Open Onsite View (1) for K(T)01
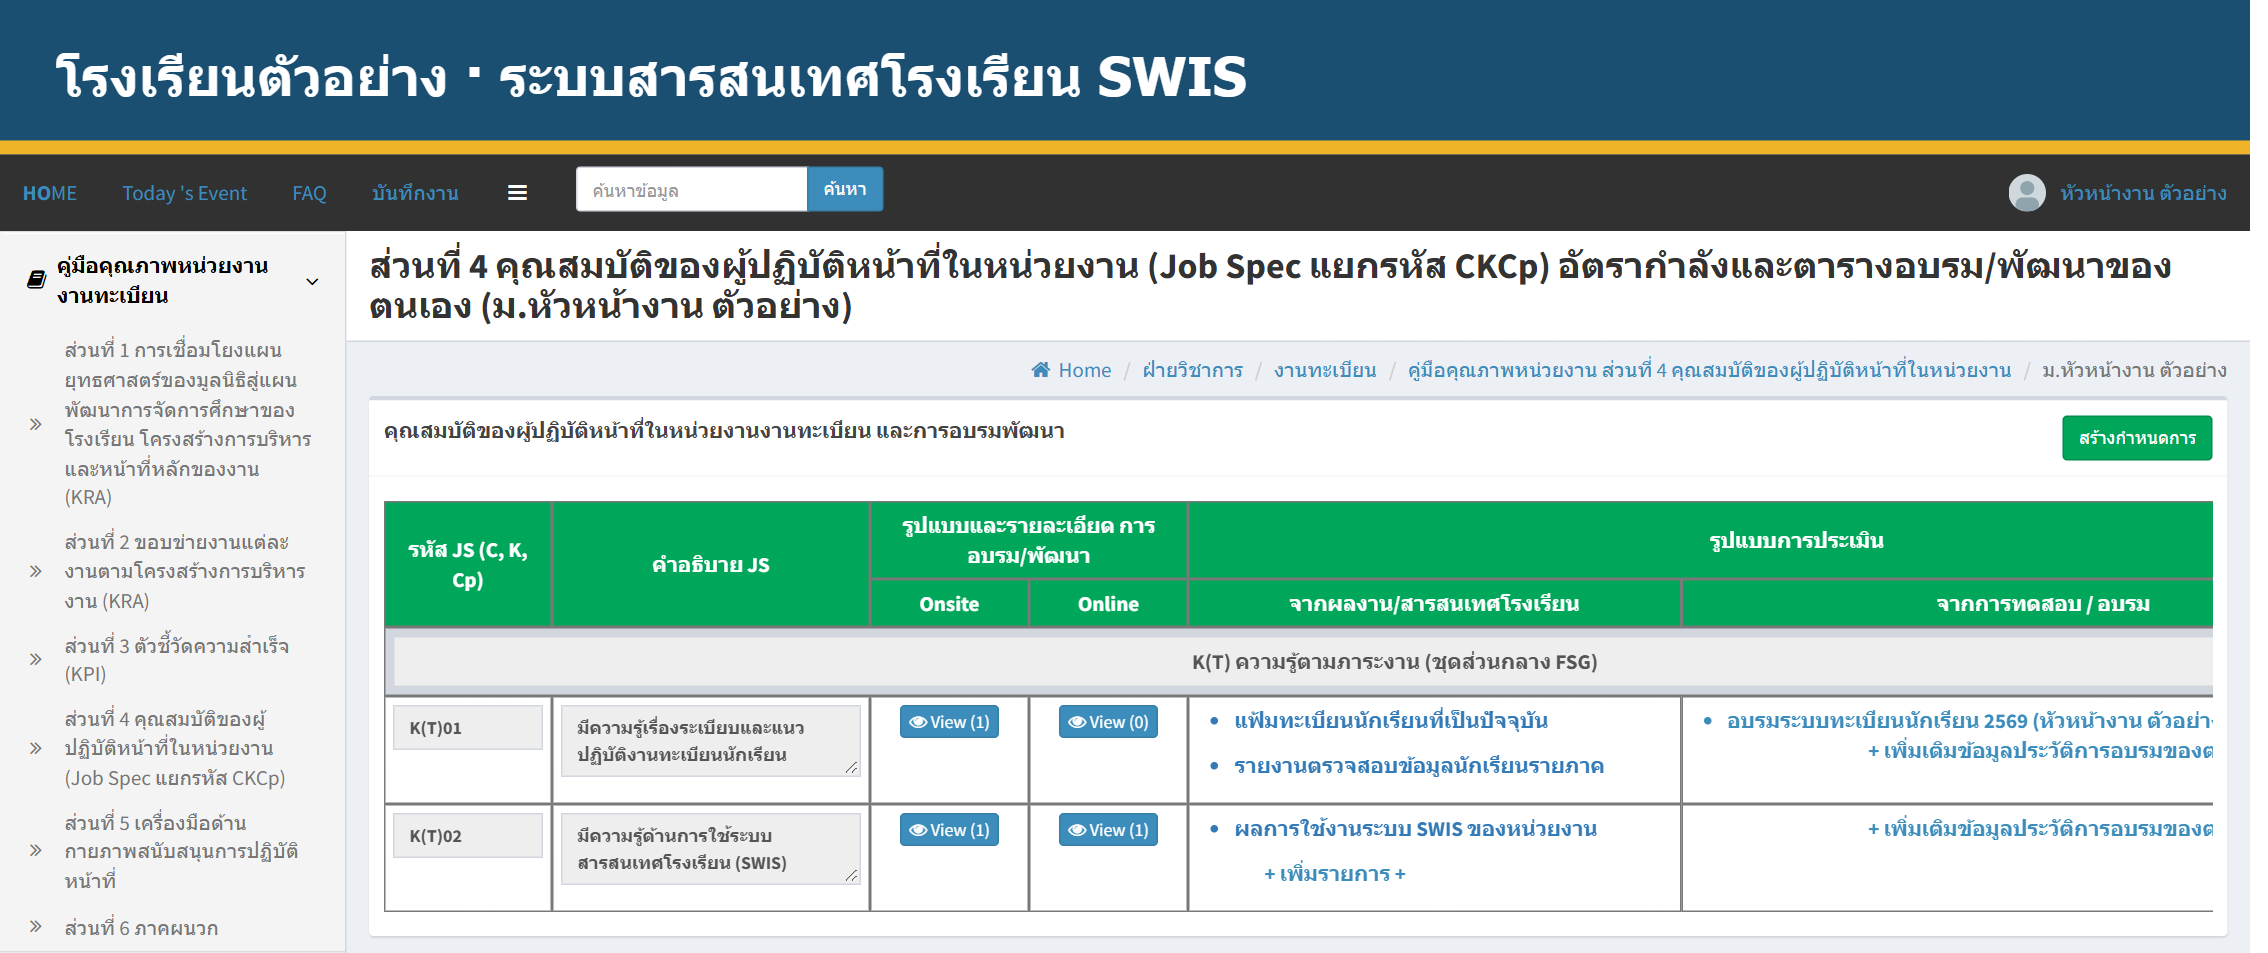 tap(949, 722)
